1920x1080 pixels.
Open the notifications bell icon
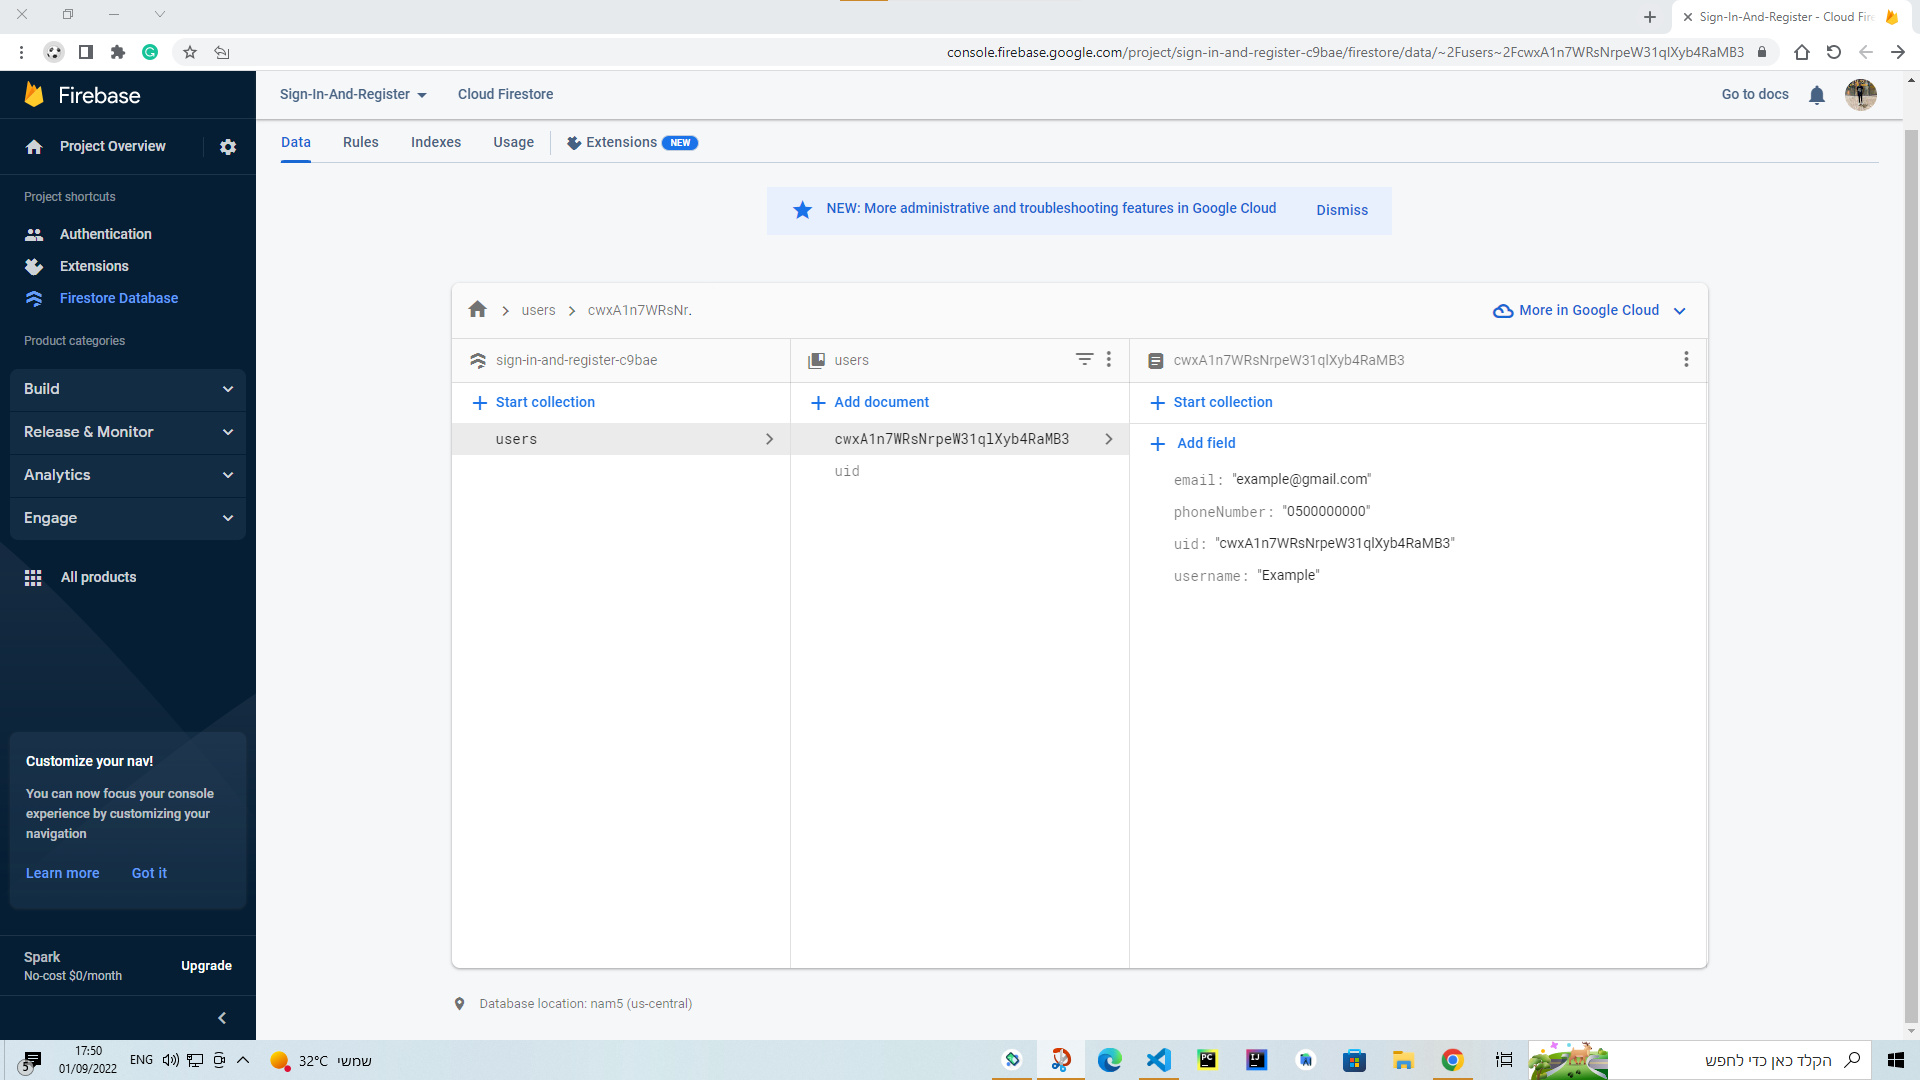[x=1818, y=94]
